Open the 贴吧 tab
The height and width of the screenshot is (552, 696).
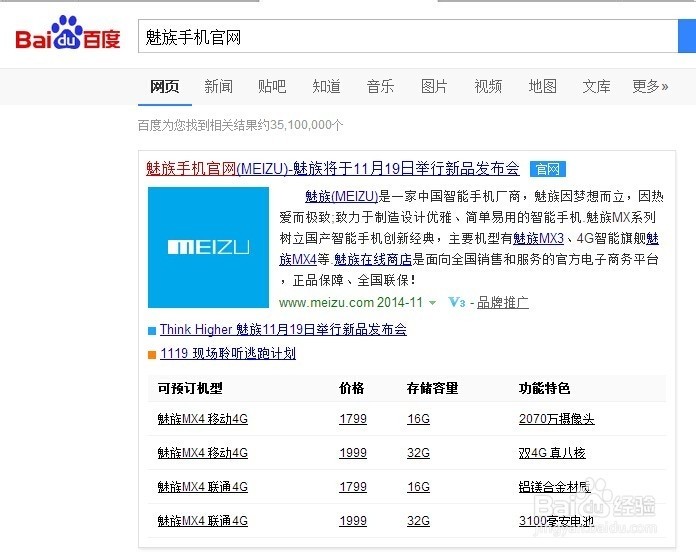[272, 86]
